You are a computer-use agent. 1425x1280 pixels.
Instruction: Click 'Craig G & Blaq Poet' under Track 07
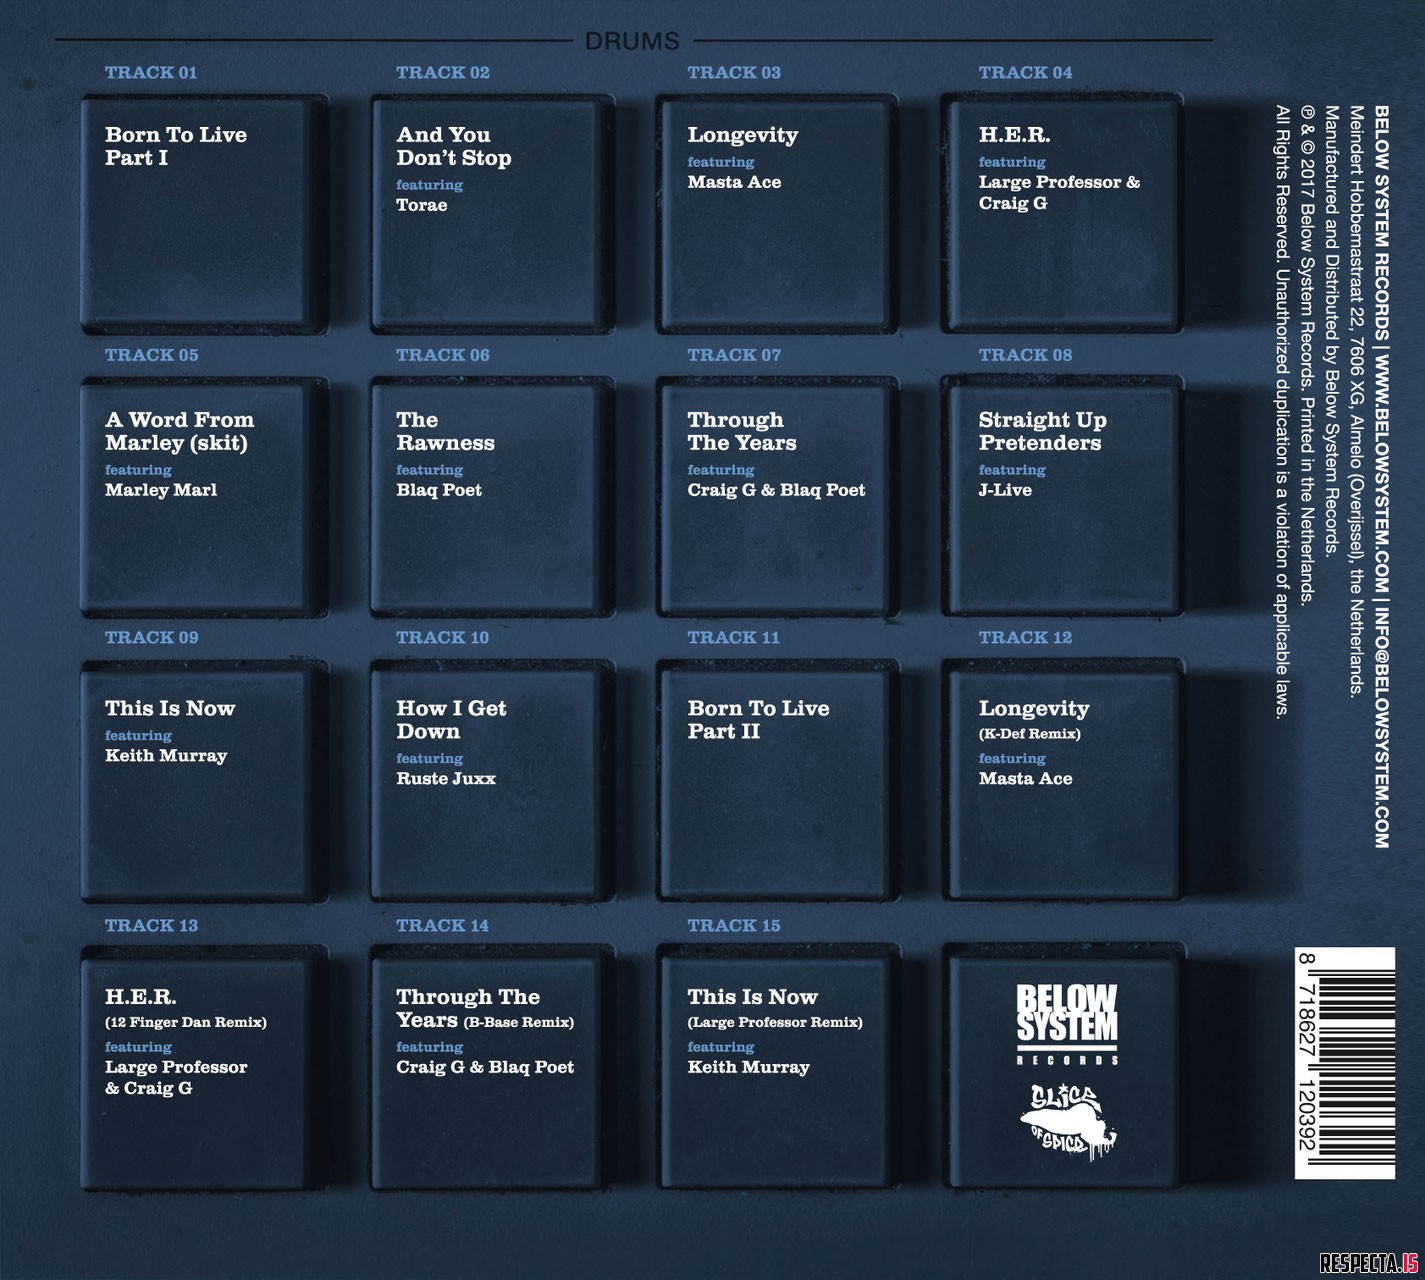tap(776, 490)
